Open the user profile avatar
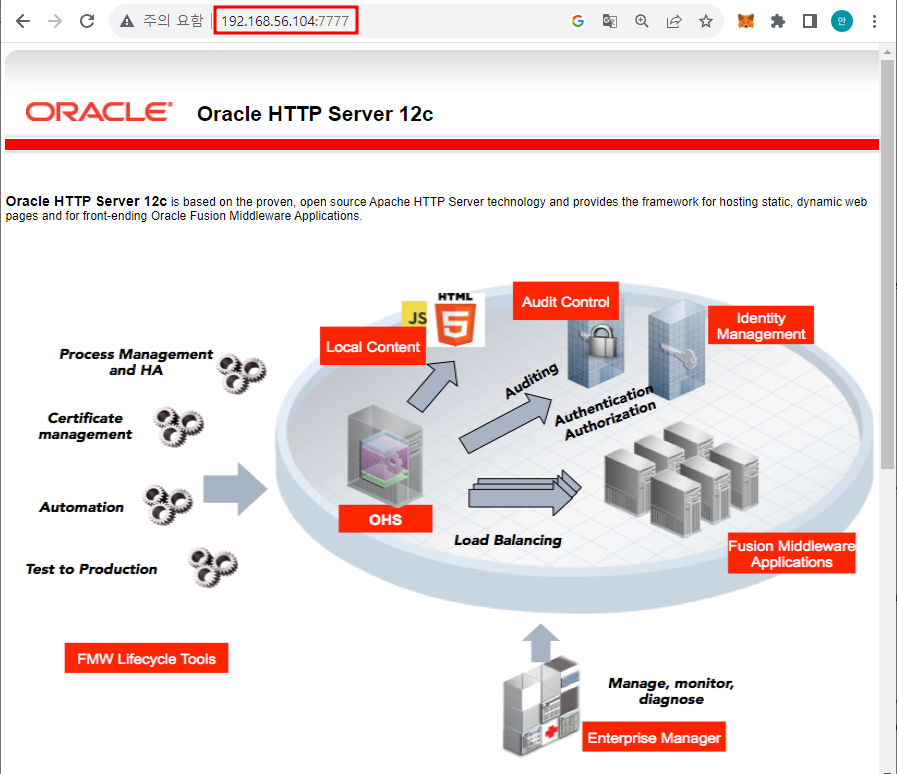This screenshot has height=774, width=897. (x=842, y=21)
